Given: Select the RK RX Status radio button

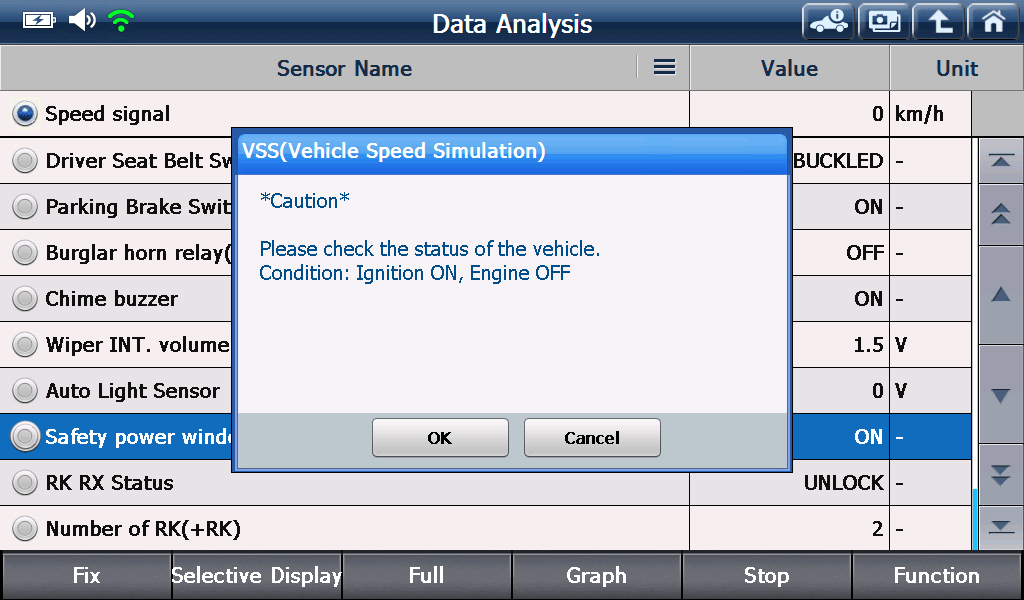Looking at the screenshot, I should click(25, 483).
